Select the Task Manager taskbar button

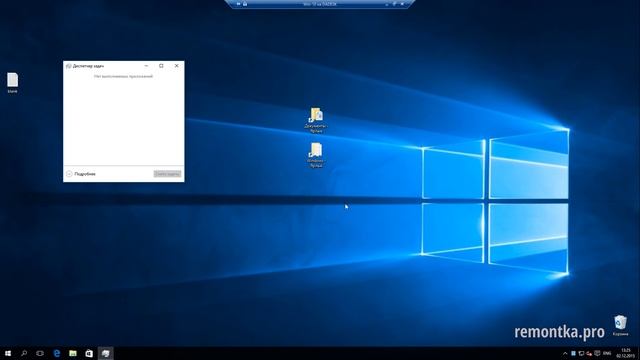point(105,353)
